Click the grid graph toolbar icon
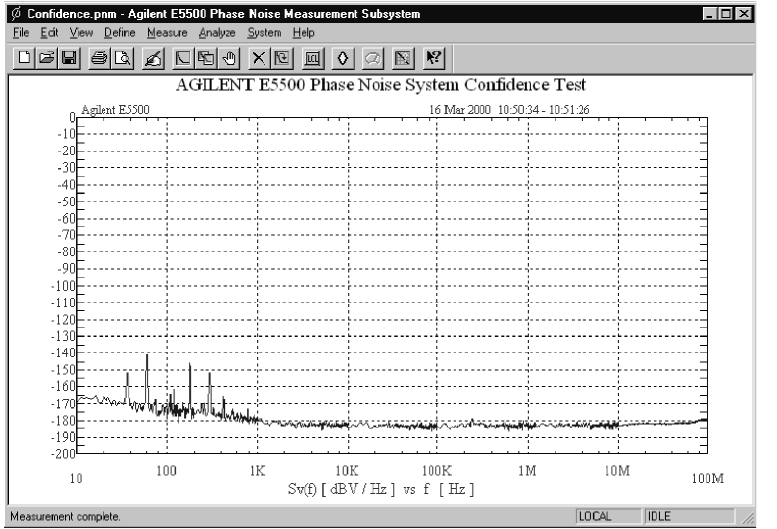Screen dimensions: 777x529 pyautogui.click(x=403, y=58)
